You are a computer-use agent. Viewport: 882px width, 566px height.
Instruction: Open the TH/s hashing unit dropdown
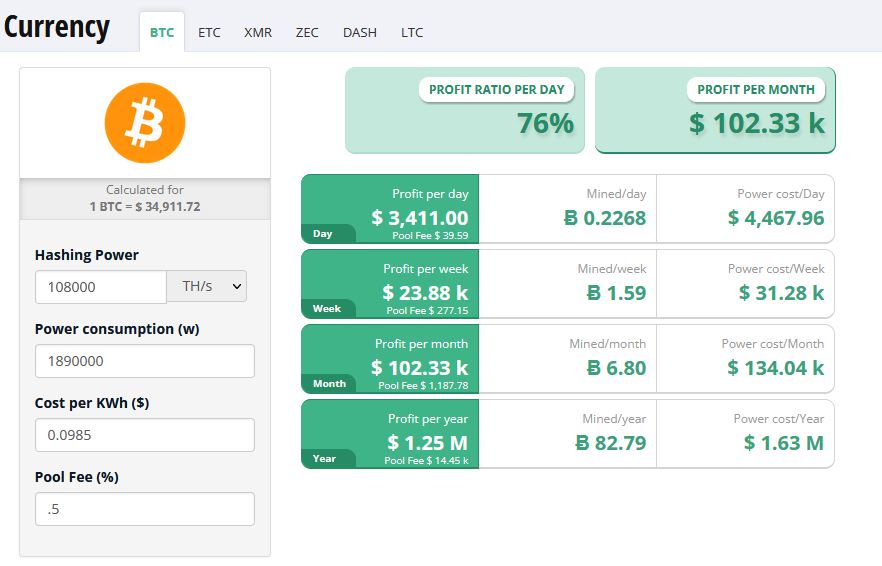pos(207,287)
